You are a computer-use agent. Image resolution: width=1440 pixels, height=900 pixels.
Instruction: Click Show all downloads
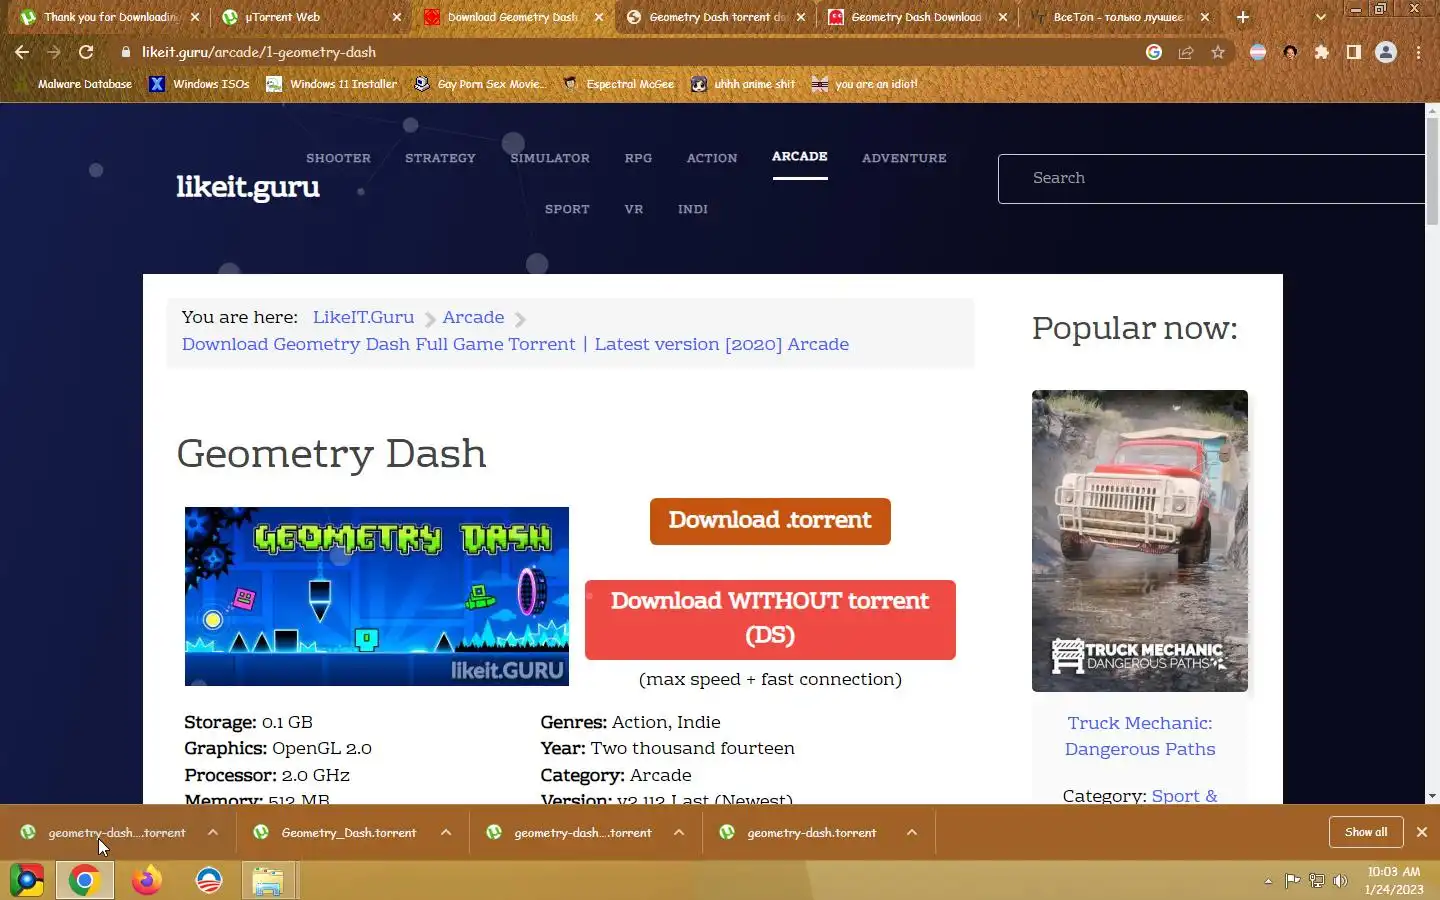(1366, 832)
